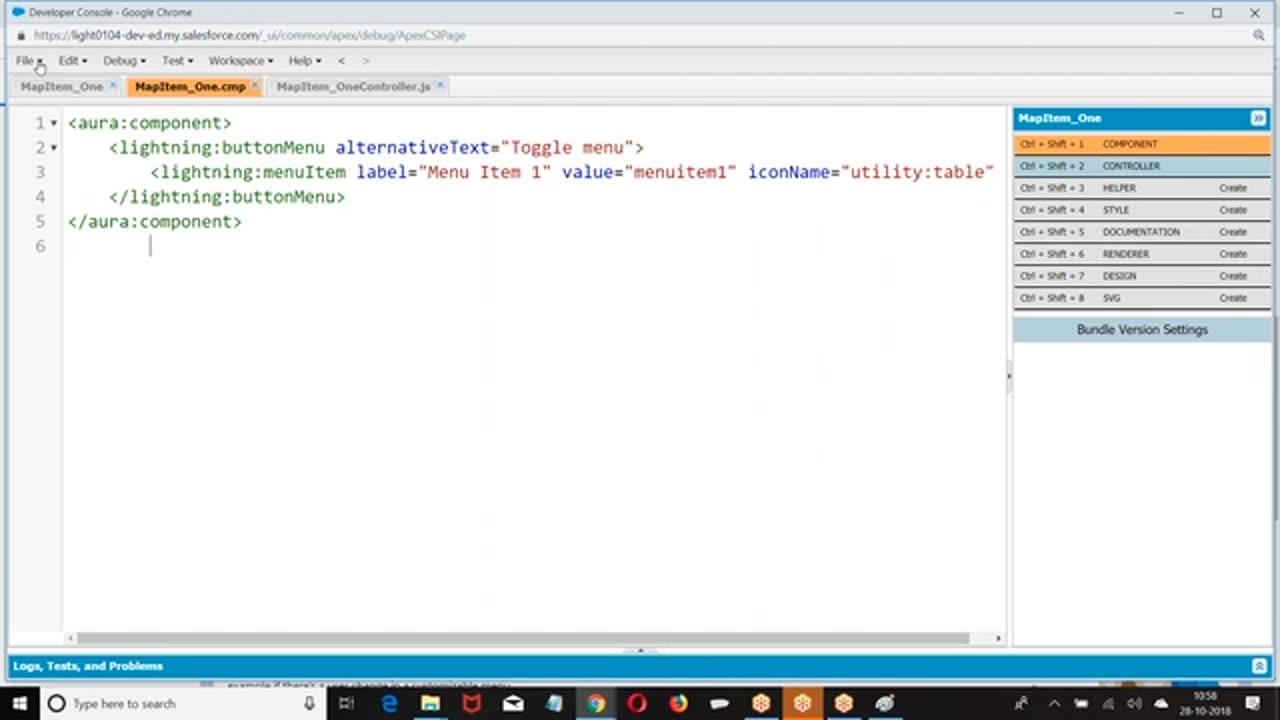Open the Help menu
The width and height of the screenshot is (1280, 720).
pos(305,61)
